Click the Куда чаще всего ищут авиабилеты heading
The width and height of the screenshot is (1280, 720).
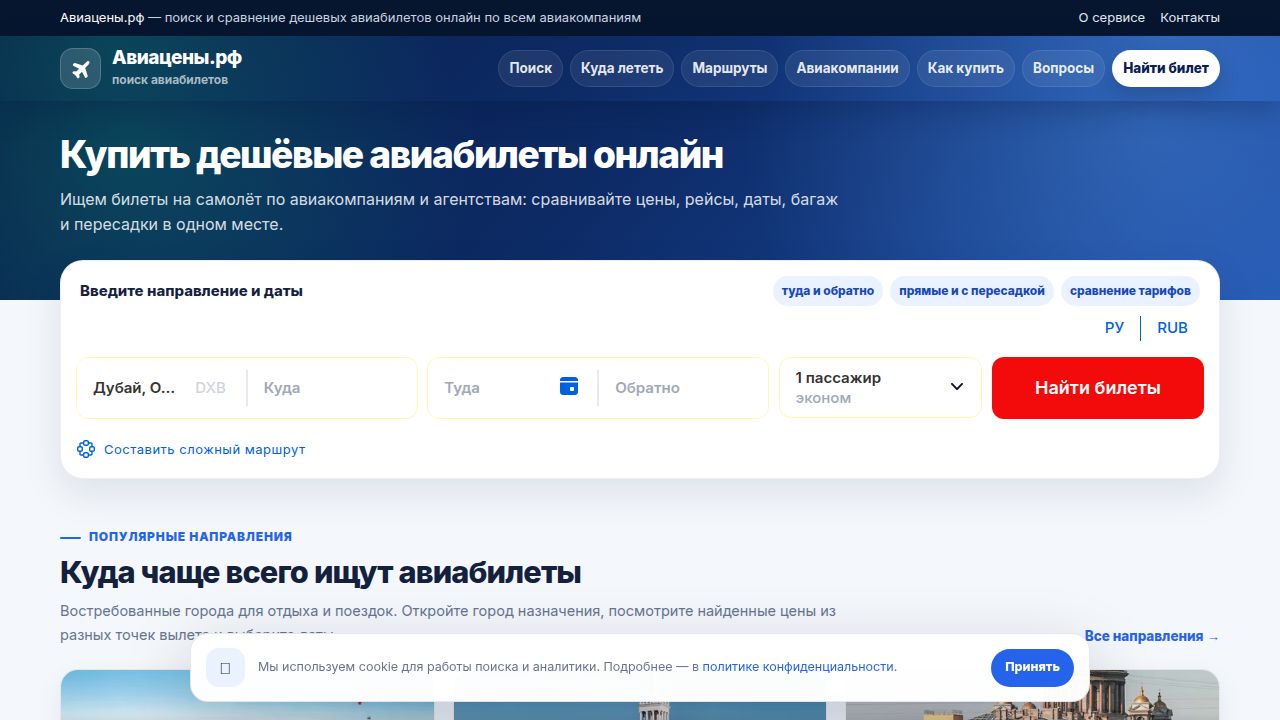pos(320,573)
